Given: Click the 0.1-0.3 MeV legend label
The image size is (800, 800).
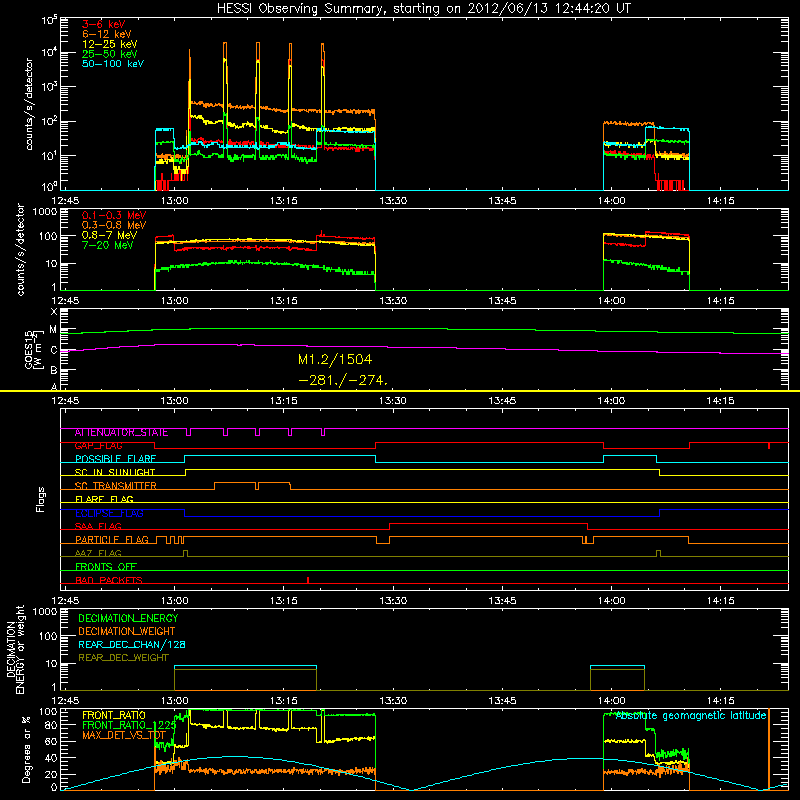Looking at the screenshot, I should pyautogui.click(x=114, y=215).
